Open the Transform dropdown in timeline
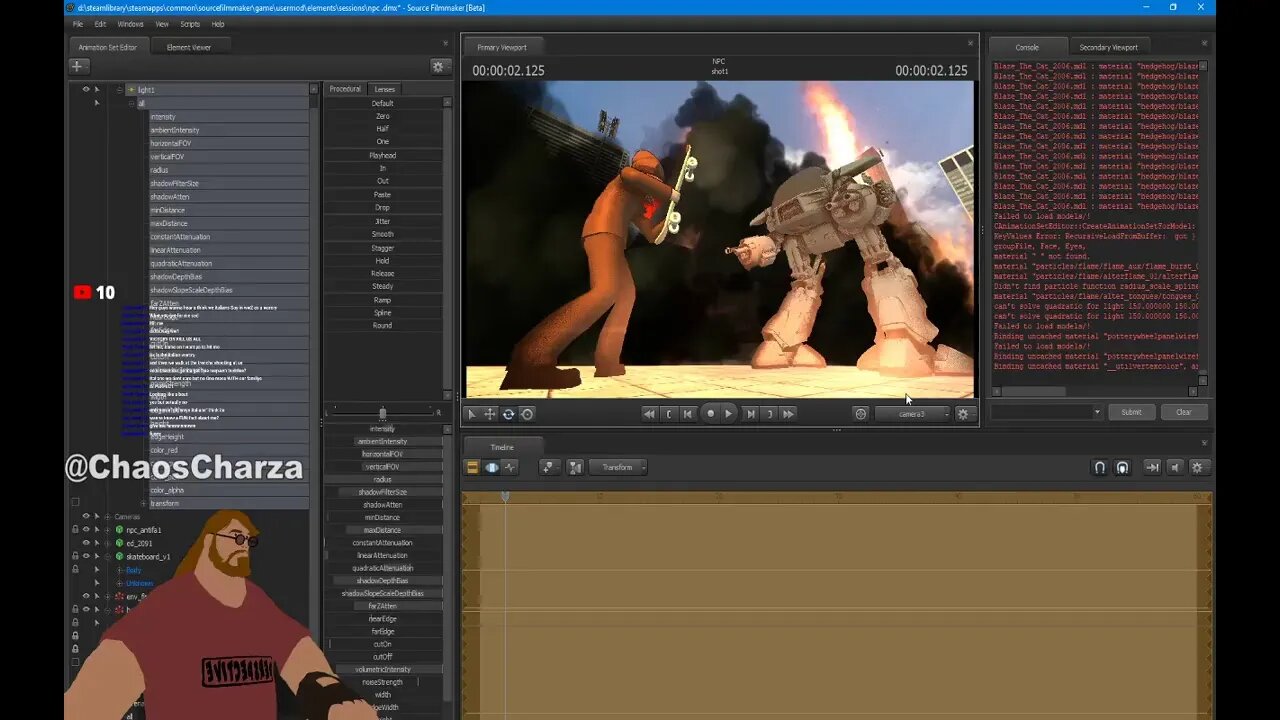Image resolution: width=1280 pixels, height=720 pixels. click(x=618, y=467)
